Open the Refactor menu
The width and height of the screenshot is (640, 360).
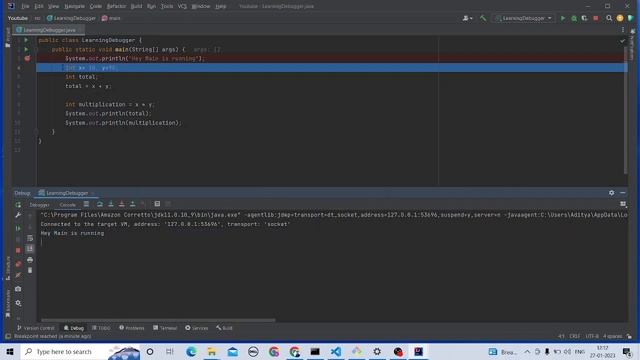tap(116, 6)
